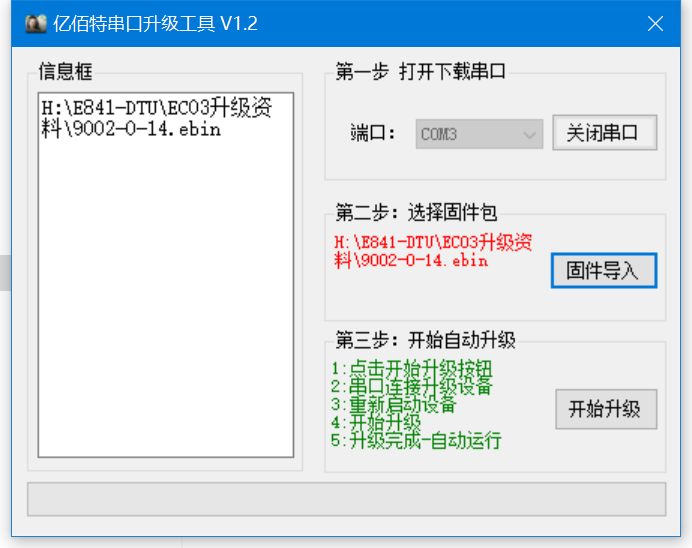Click the 端口 label
692x548 pixels.
[372, 133]
